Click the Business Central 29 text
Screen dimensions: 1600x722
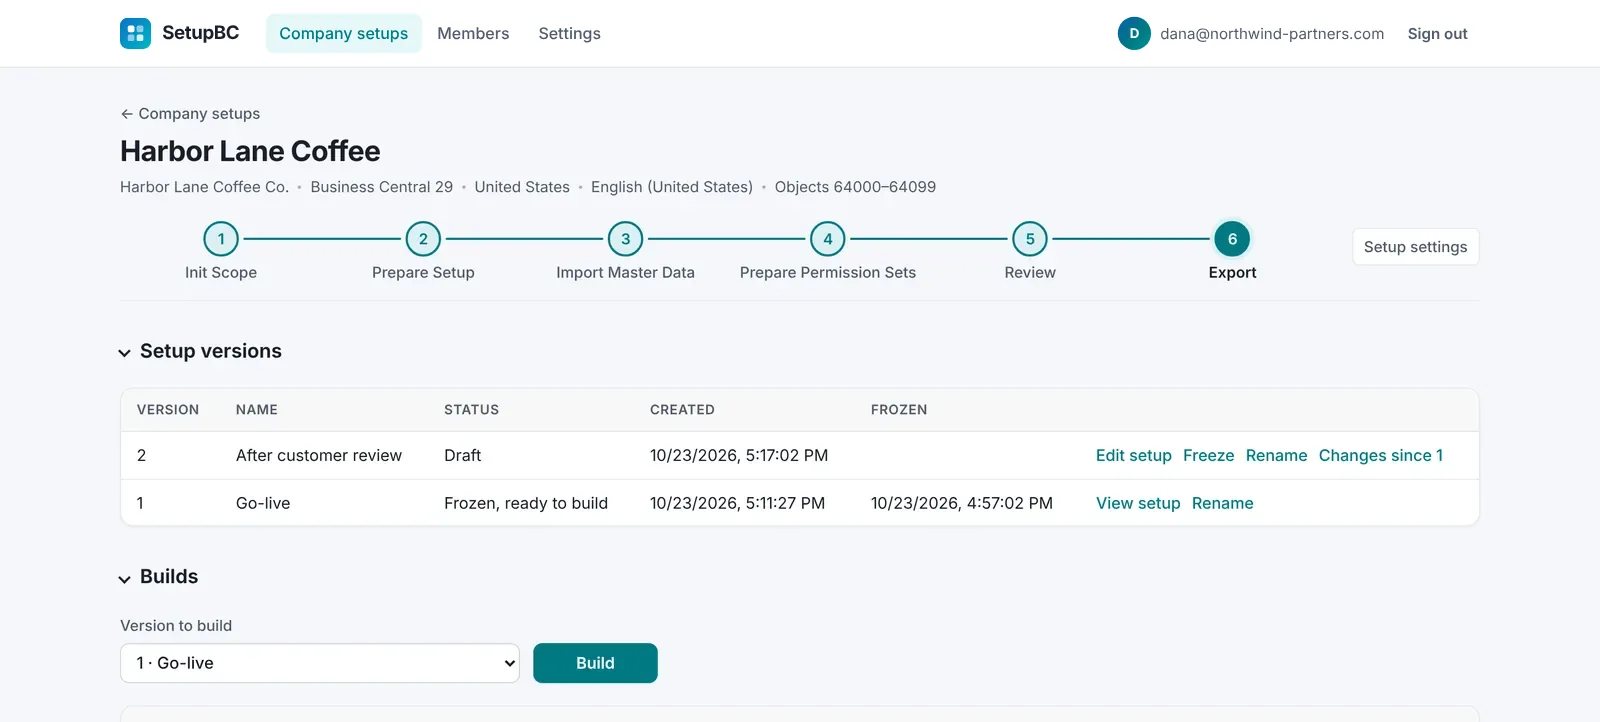(x=382, y=187)
